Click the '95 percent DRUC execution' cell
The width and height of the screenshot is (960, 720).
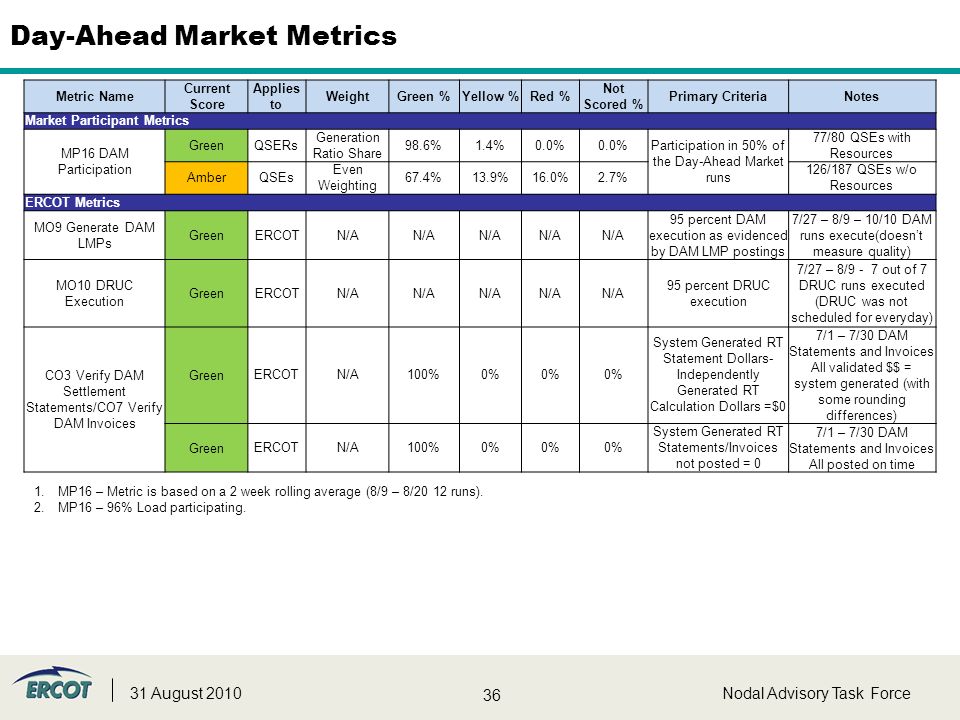(x=718, y=293)
